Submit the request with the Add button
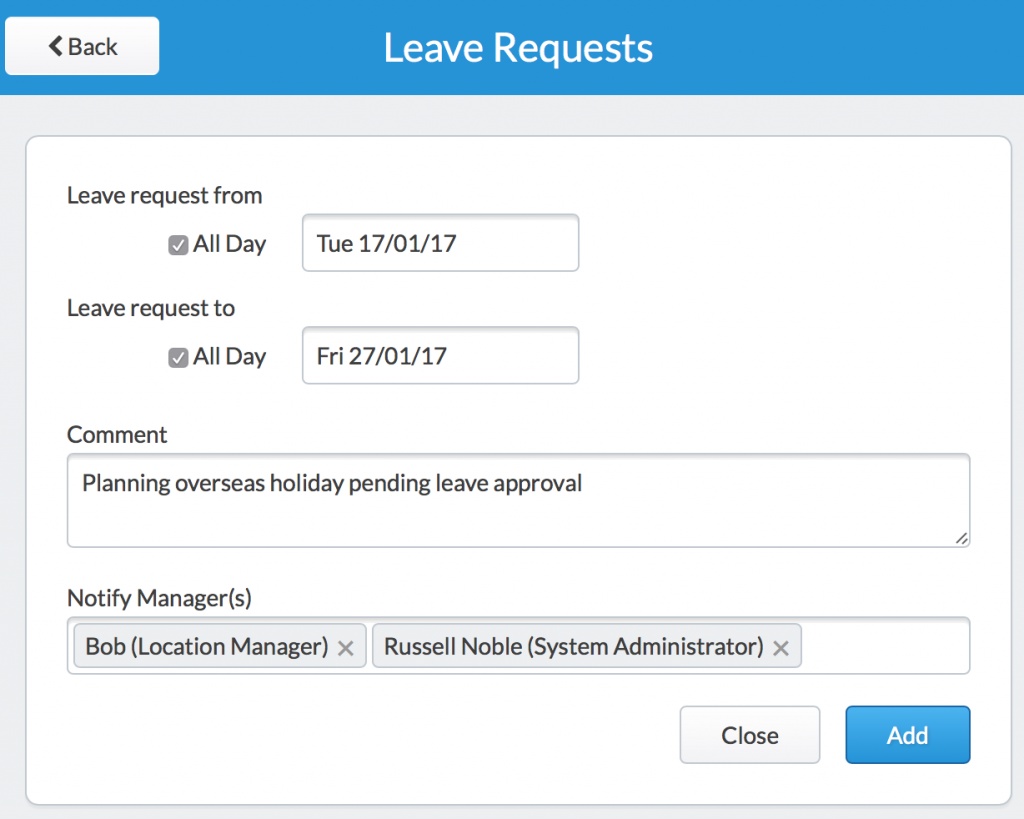1024x819 pixels. (x=907, y=735)
